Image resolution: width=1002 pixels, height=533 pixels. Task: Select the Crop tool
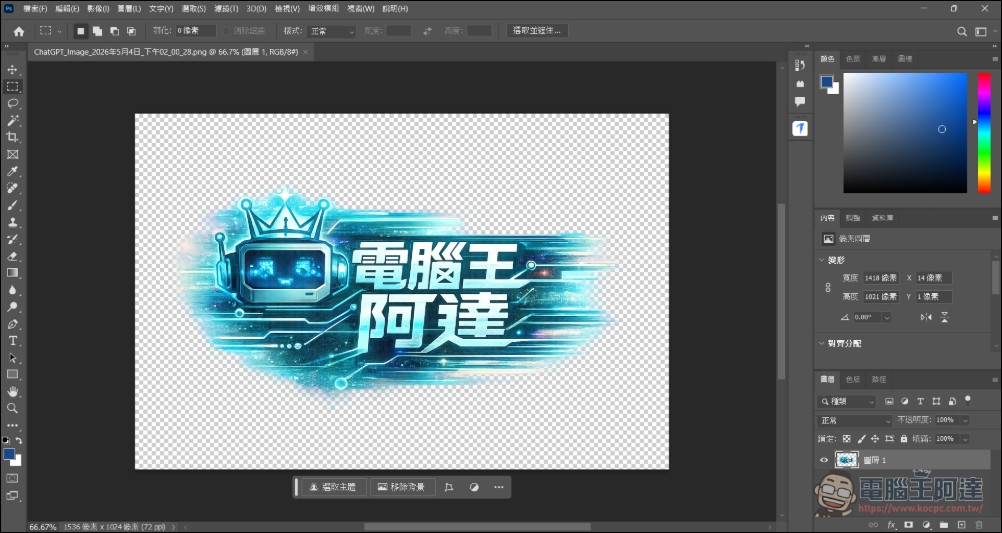point(12,137)
